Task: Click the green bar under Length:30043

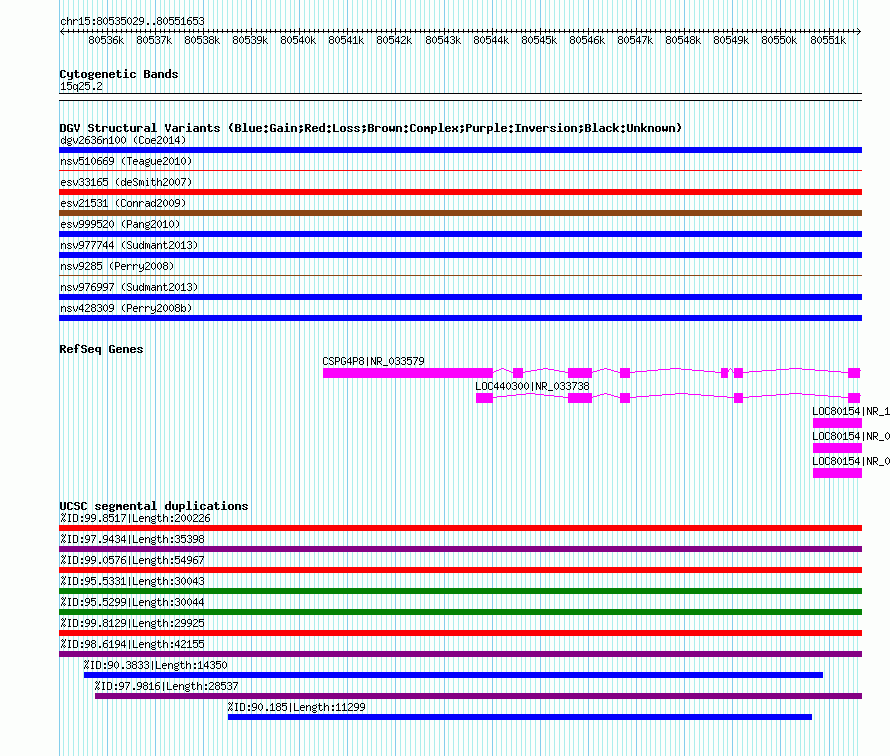Action: [460, 591]
